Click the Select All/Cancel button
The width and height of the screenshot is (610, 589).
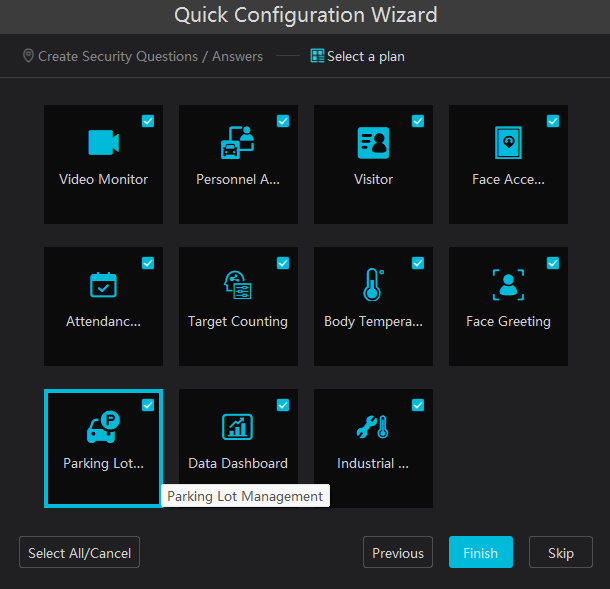[80, 553]
